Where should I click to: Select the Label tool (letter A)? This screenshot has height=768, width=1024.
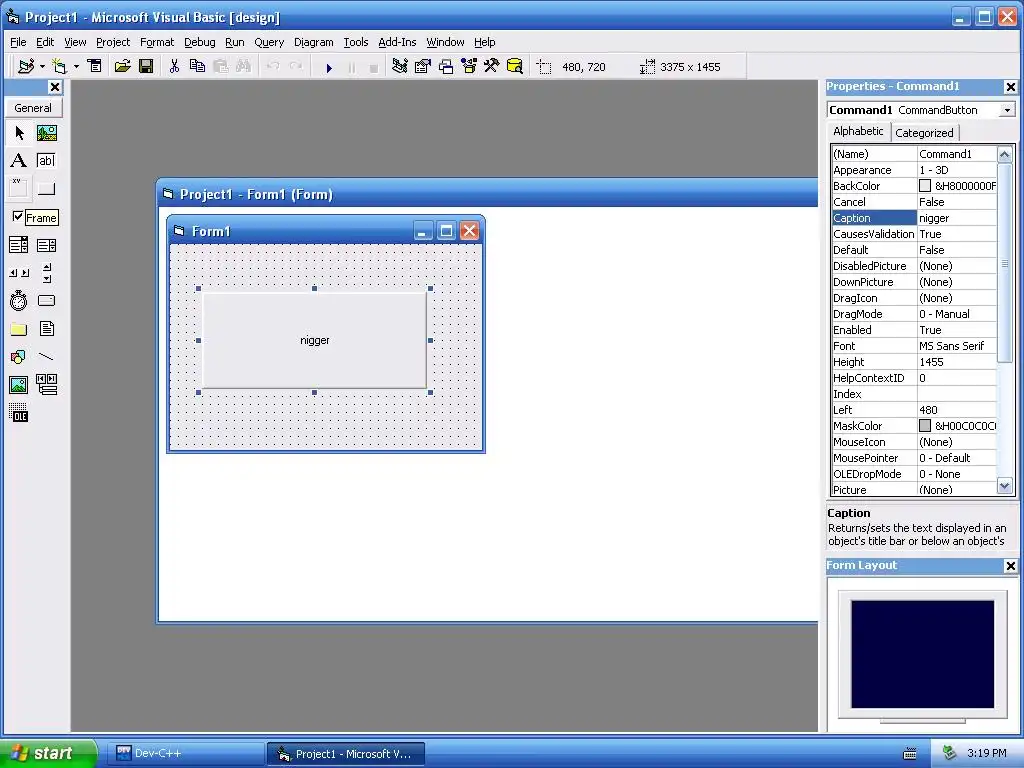pos(19,161)
